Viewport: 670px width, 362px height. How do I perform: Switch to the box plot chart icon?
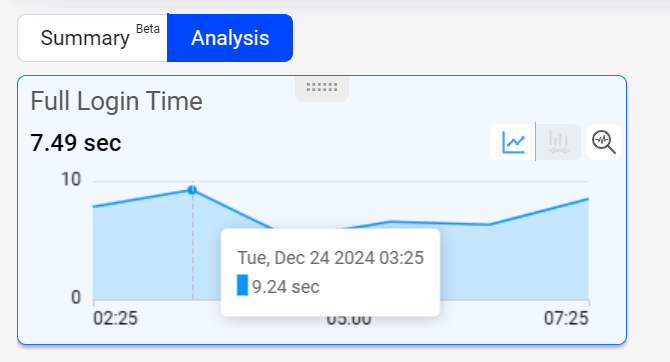pos(558,142)
